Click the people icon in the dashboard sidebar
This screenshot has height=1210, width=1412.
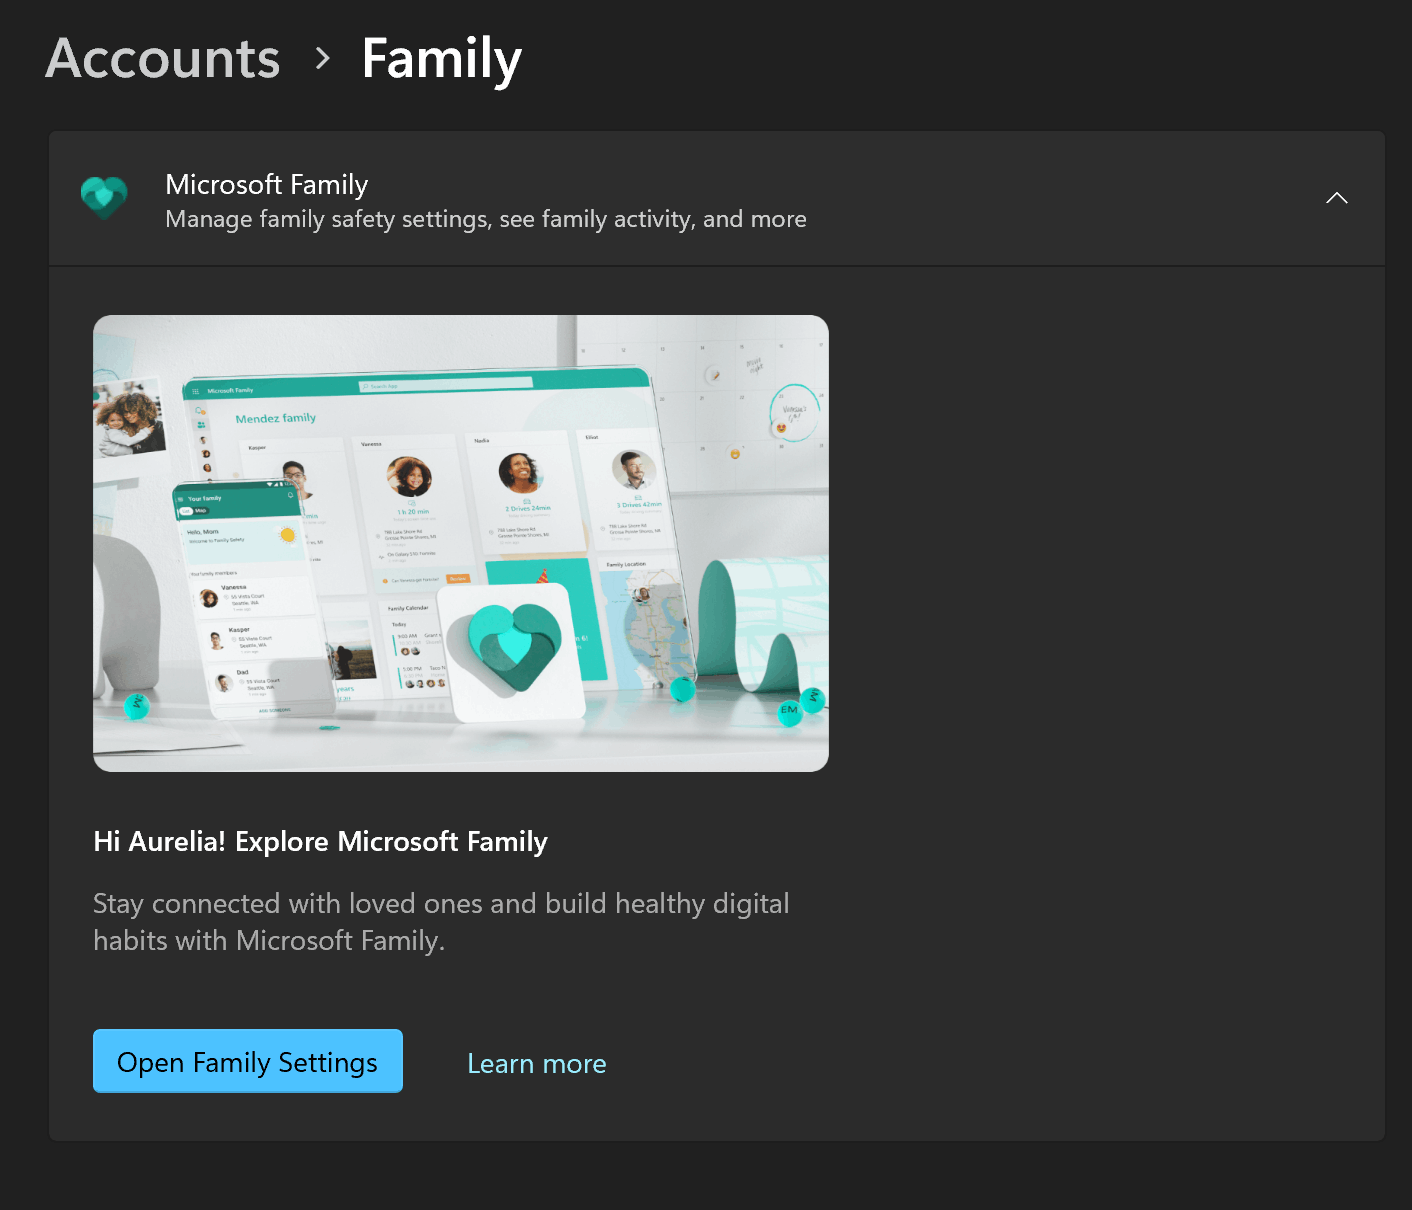(203, 423)
